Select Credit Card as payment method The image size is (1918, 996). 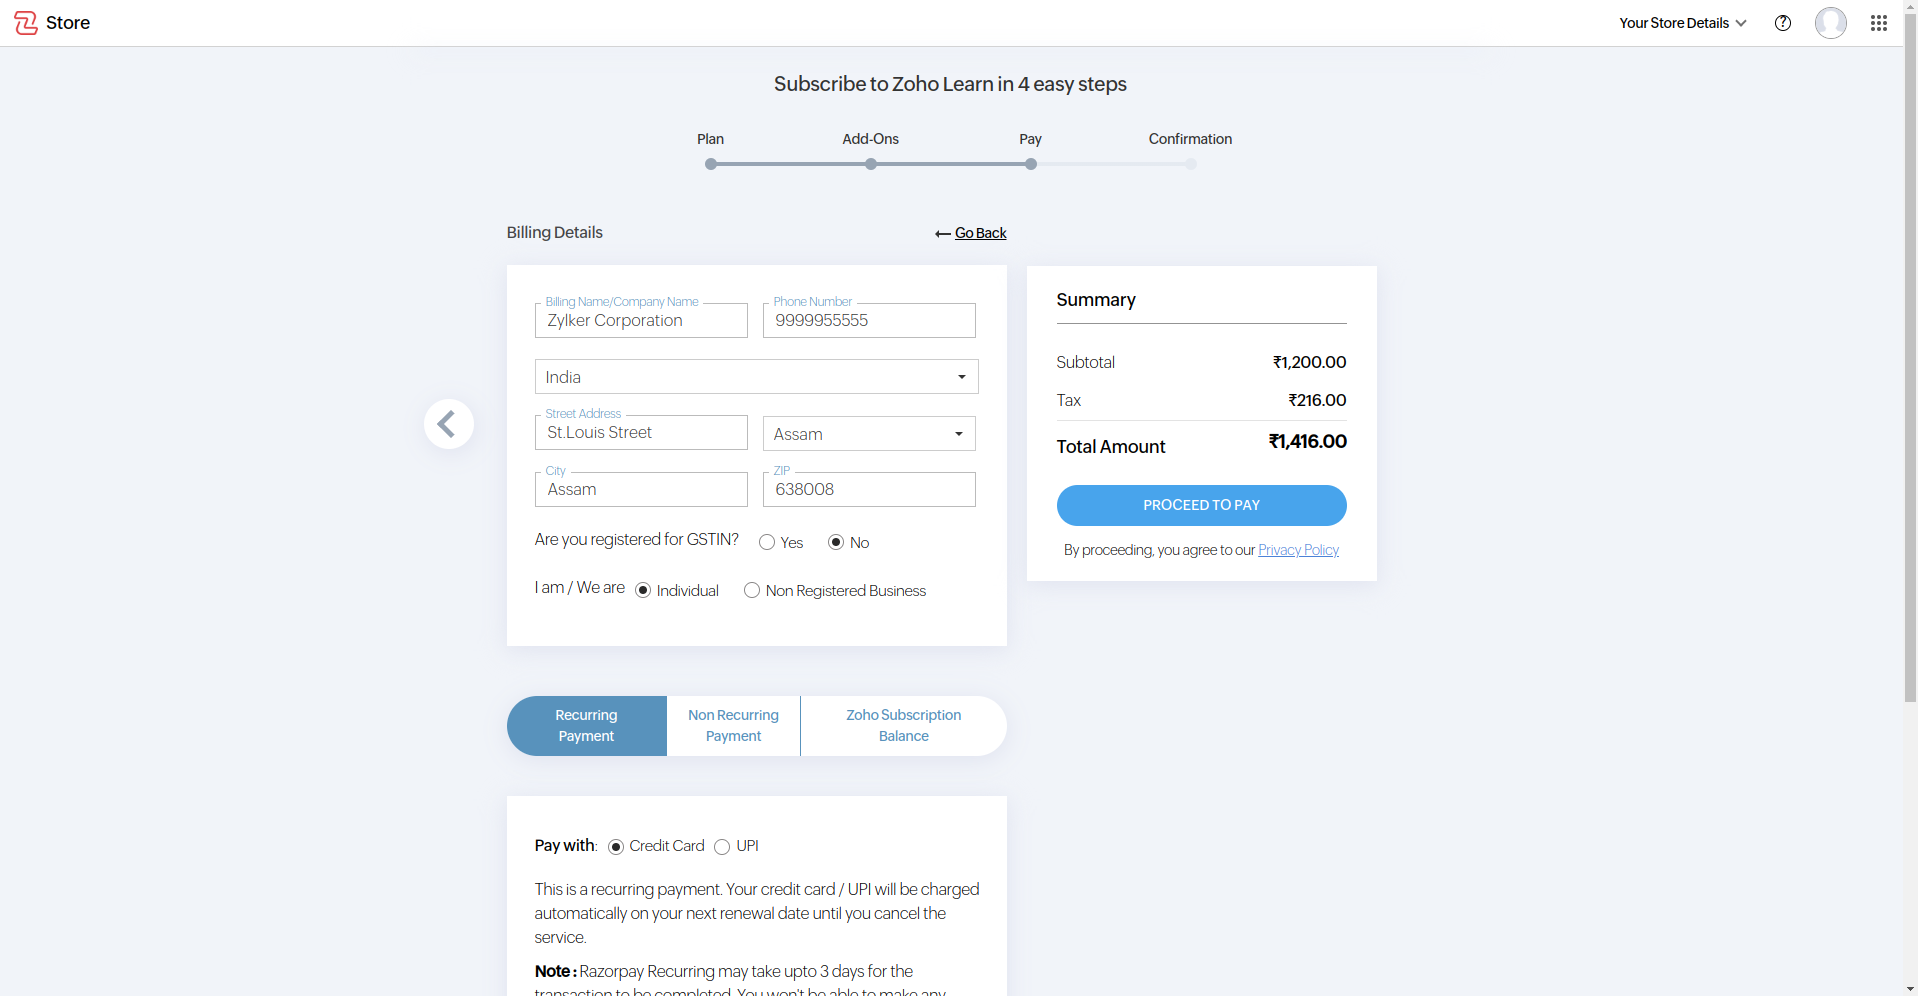pos(616,847)
